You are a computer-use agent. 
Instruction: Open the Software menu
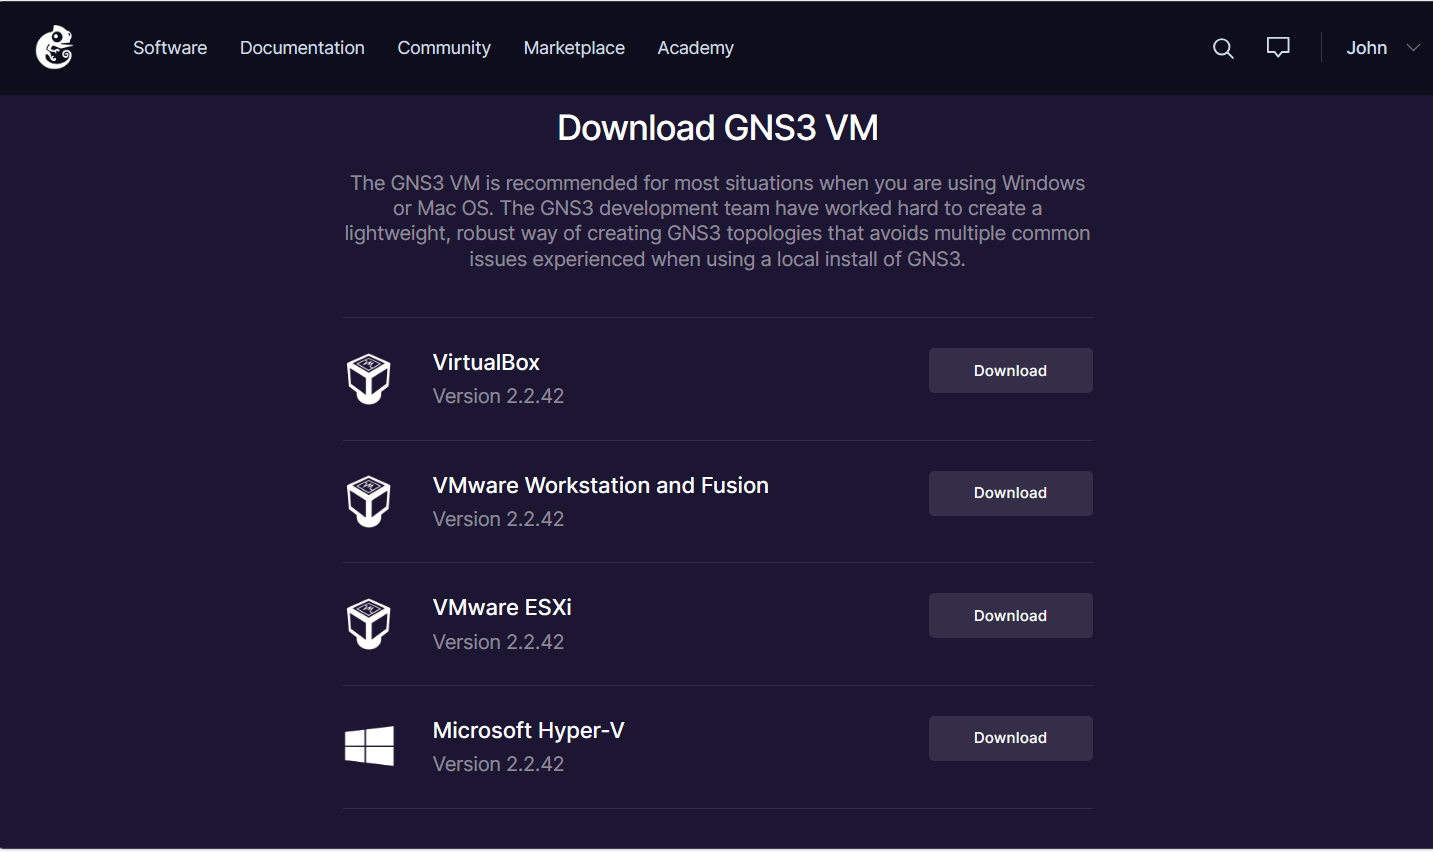coord(170,48)
